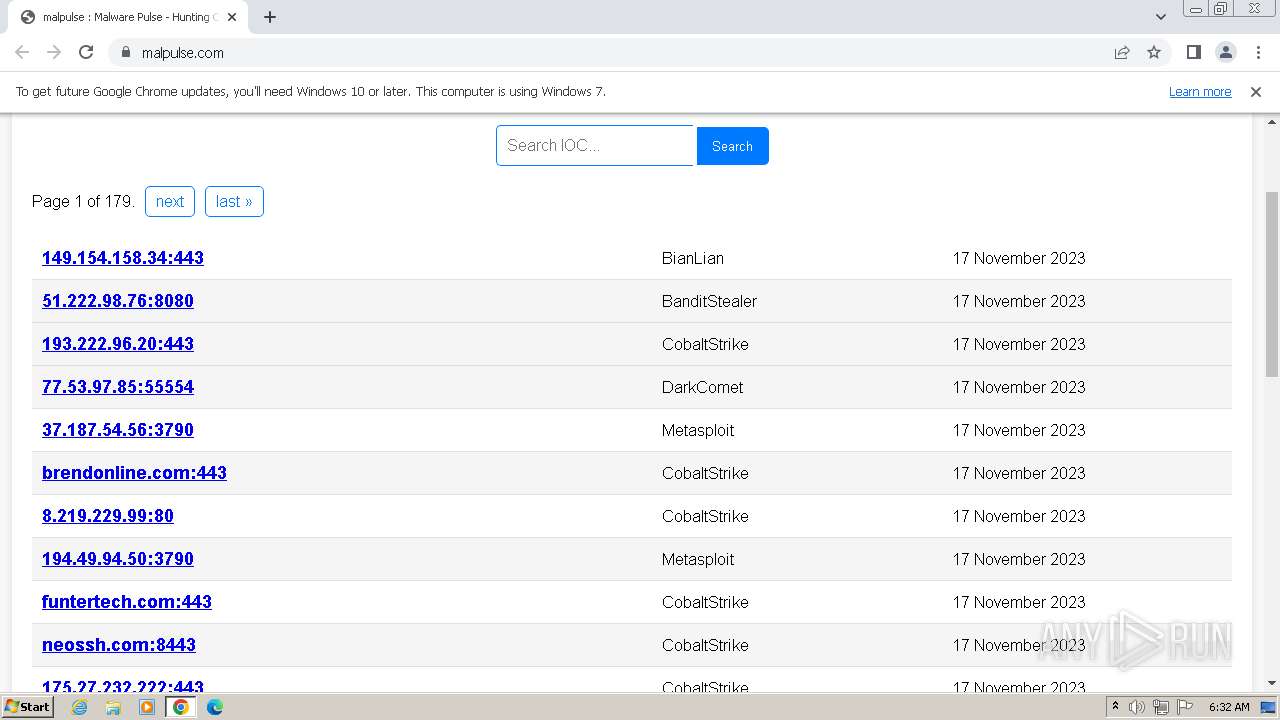Click the browser back arrow
The height and width of the screenshot is (720, 1280).
pos(22,52)
